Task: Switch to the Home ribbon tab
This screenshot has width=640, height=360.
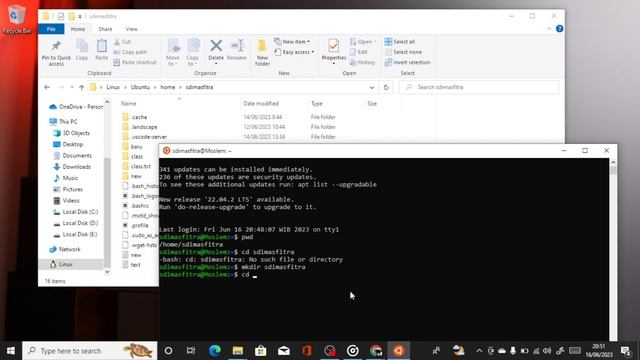Action: (78, 29)
